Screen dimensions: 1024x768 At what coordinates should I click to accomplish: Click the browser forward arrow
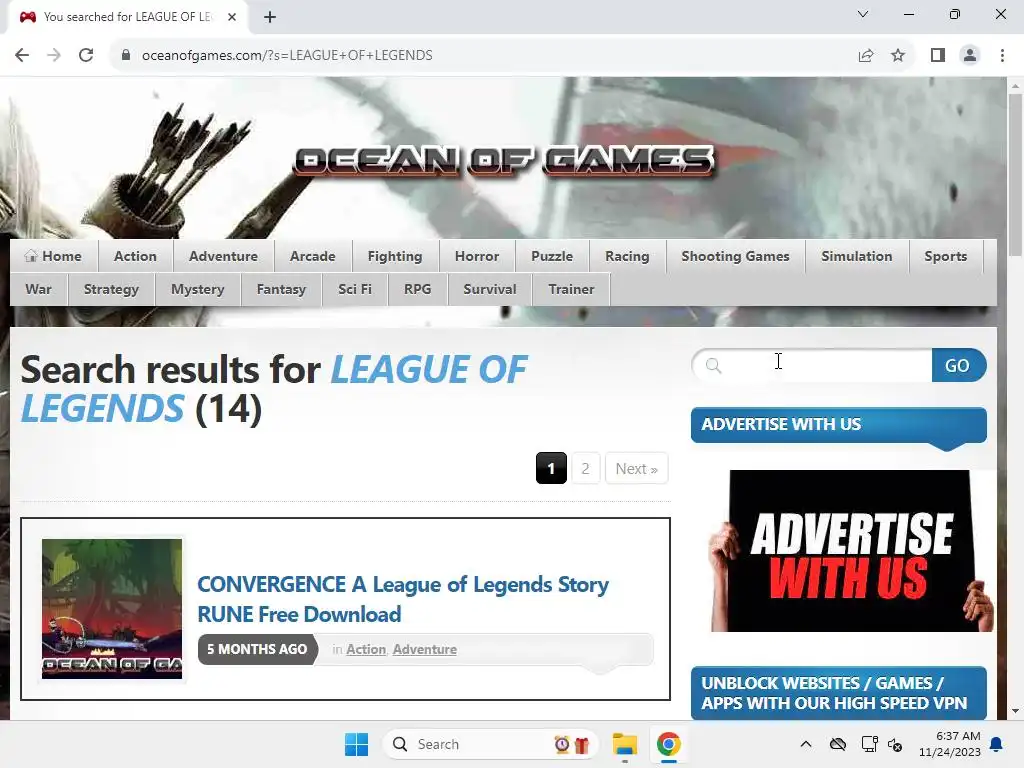coord(54,55)
